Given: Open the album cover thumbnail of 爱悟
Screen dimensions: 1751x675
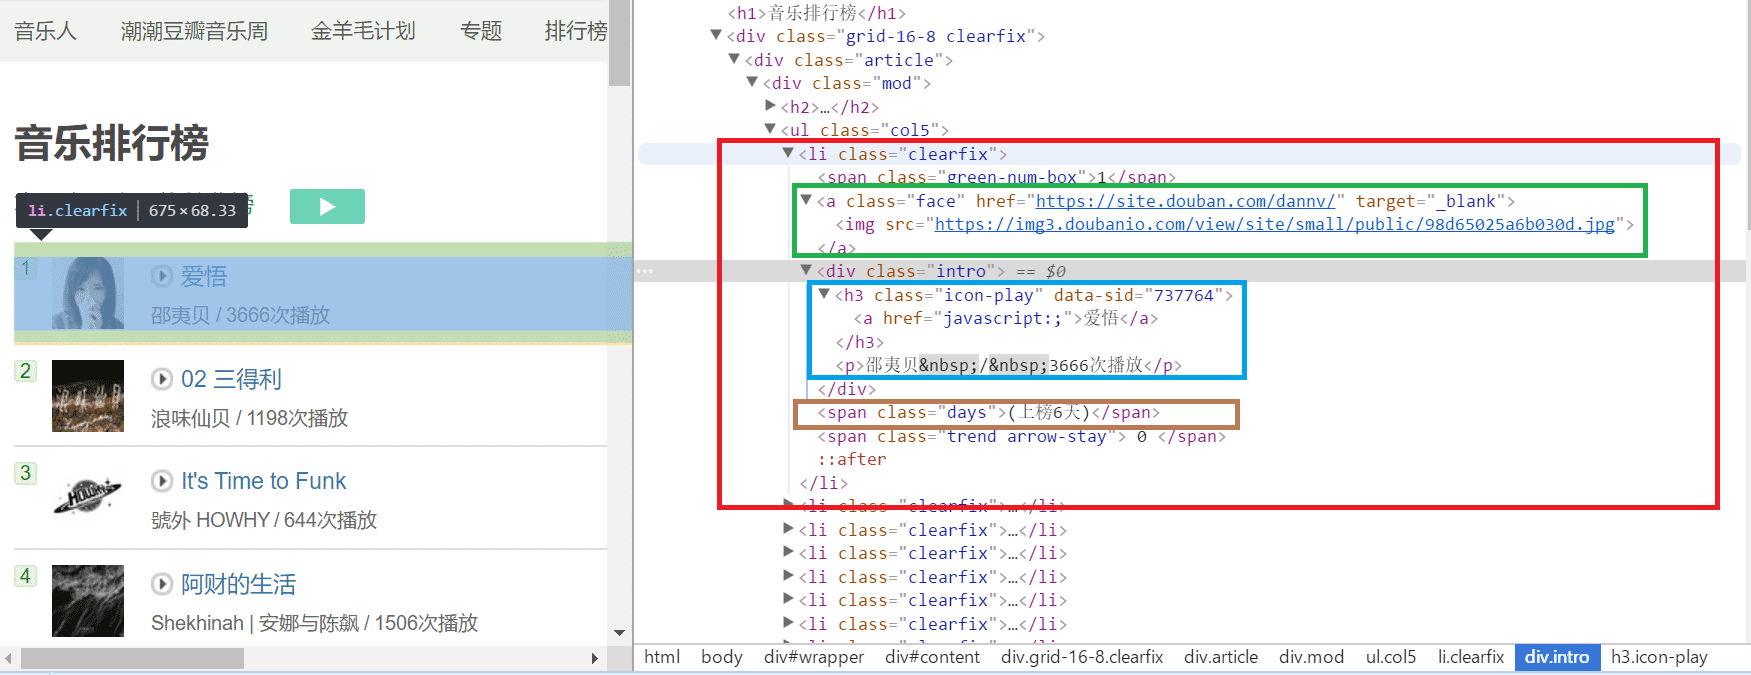Looking at the screenshot, I should (x=88, y=293).
